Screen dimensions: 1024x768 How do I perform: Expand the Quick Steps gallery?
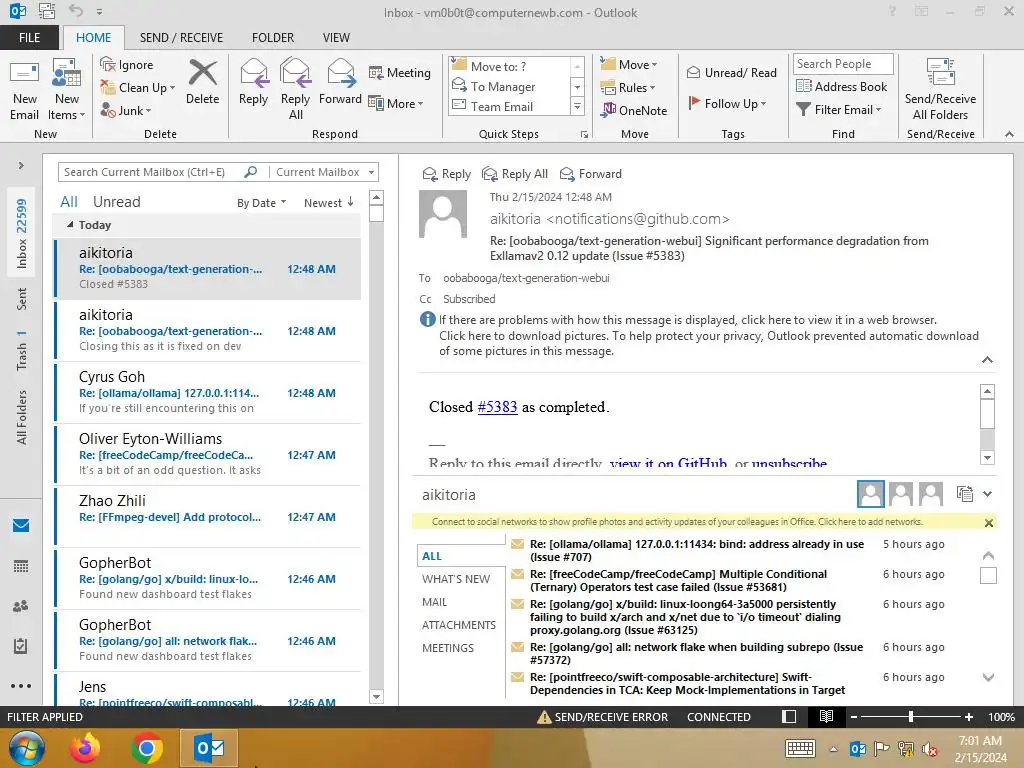(x=577, y=107)
